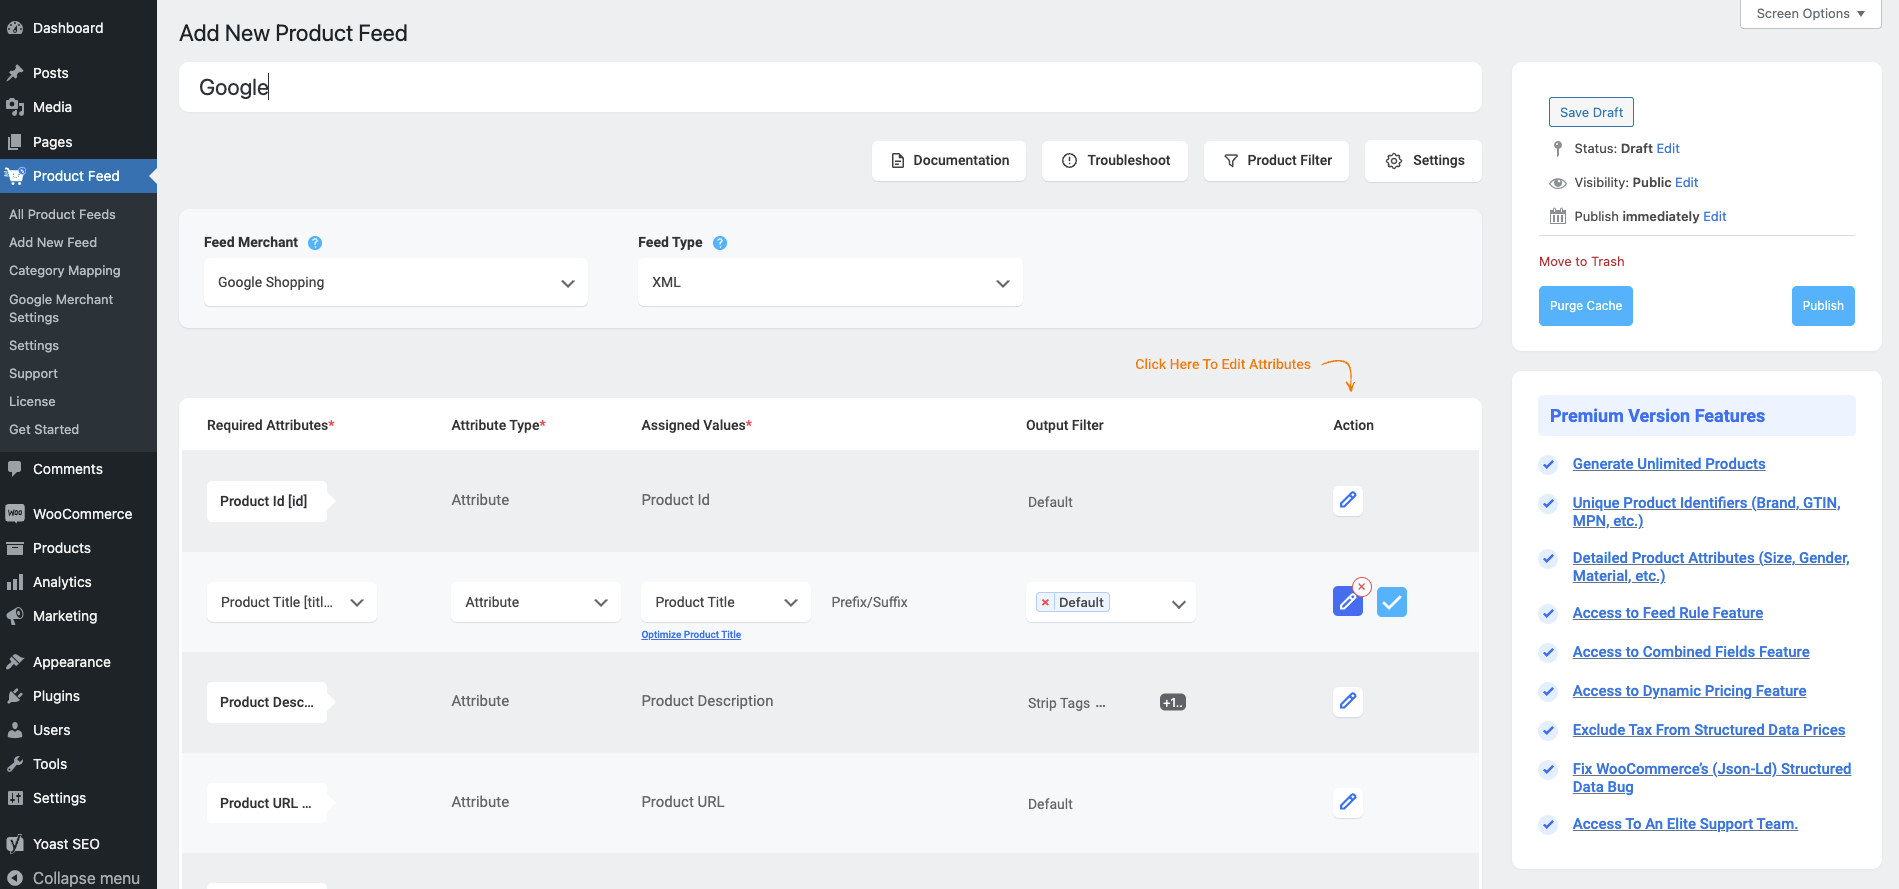Open the Feed Type XML dropdown
The height and width of the screenshot is (889, 1899).
point(830,282)
